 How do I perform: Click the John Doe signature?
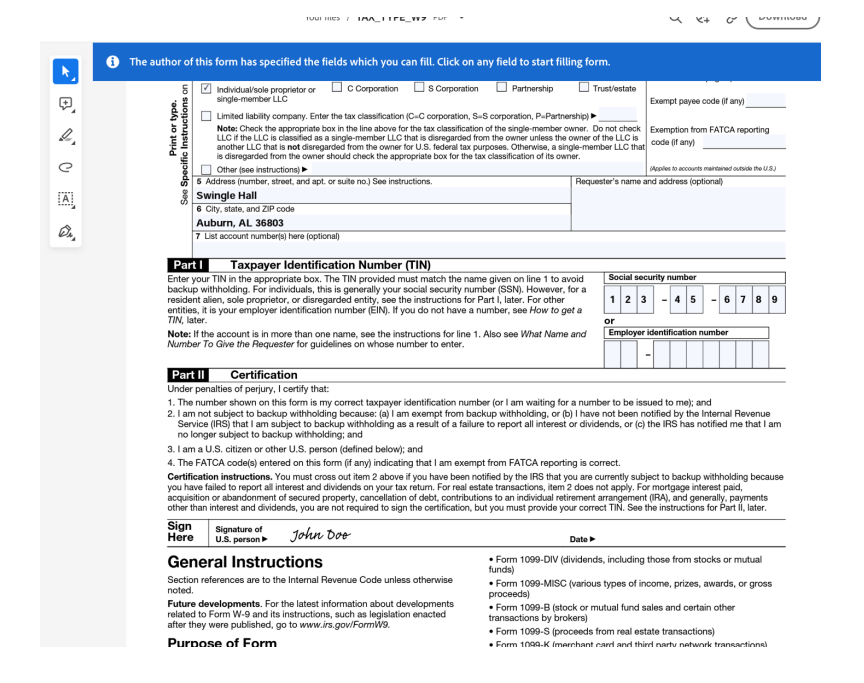pyautogui.click(x=320, y=534)
